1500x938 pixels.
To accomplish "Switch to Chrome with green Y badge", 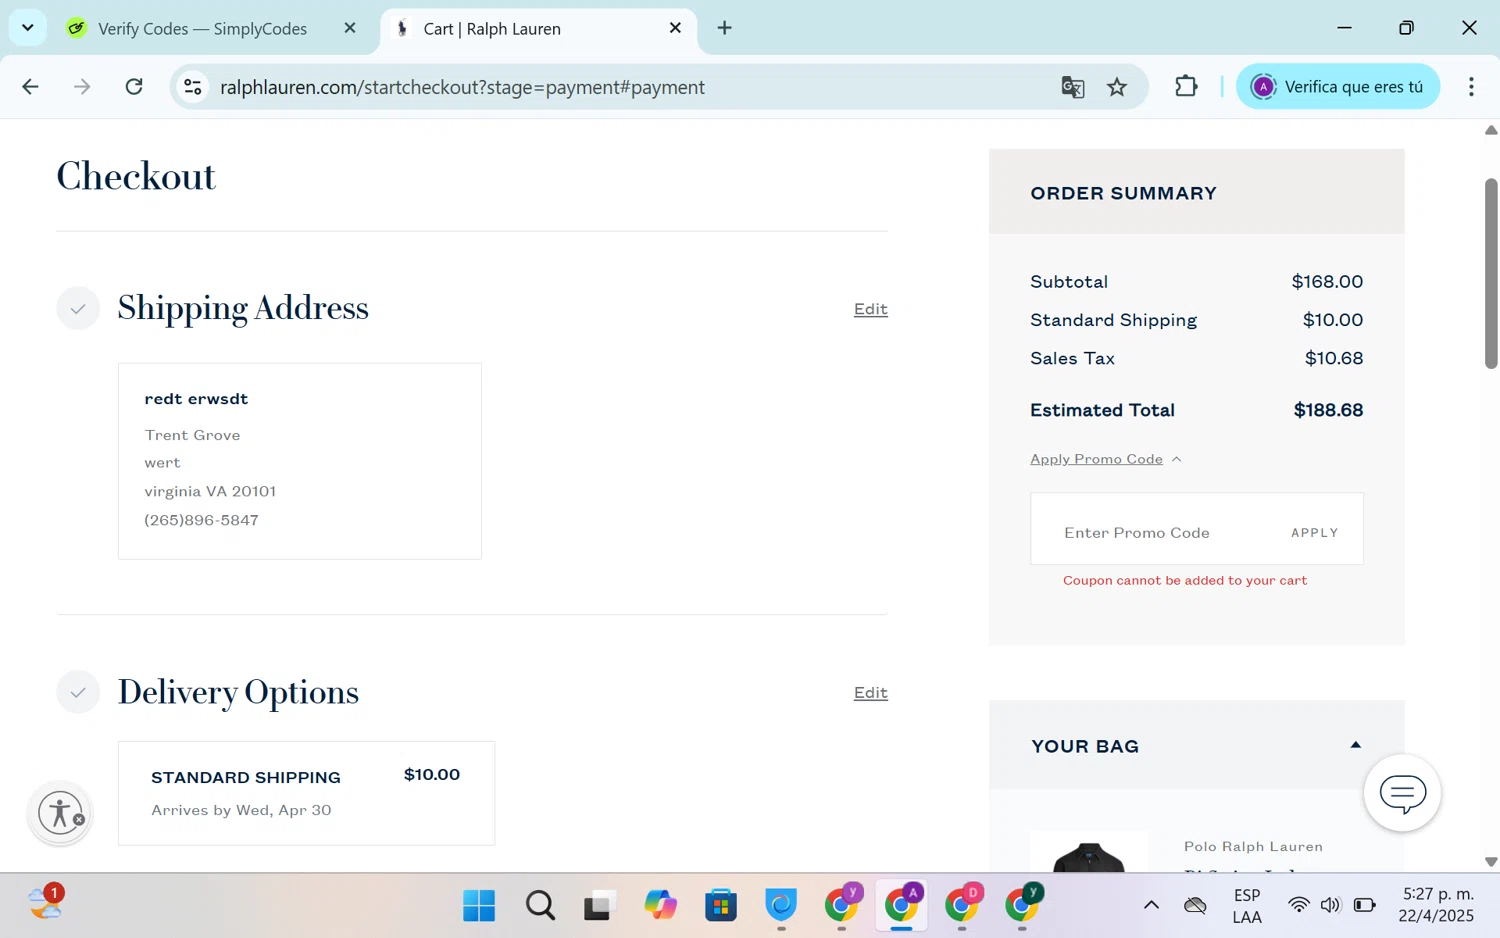I will (1023, 903).
